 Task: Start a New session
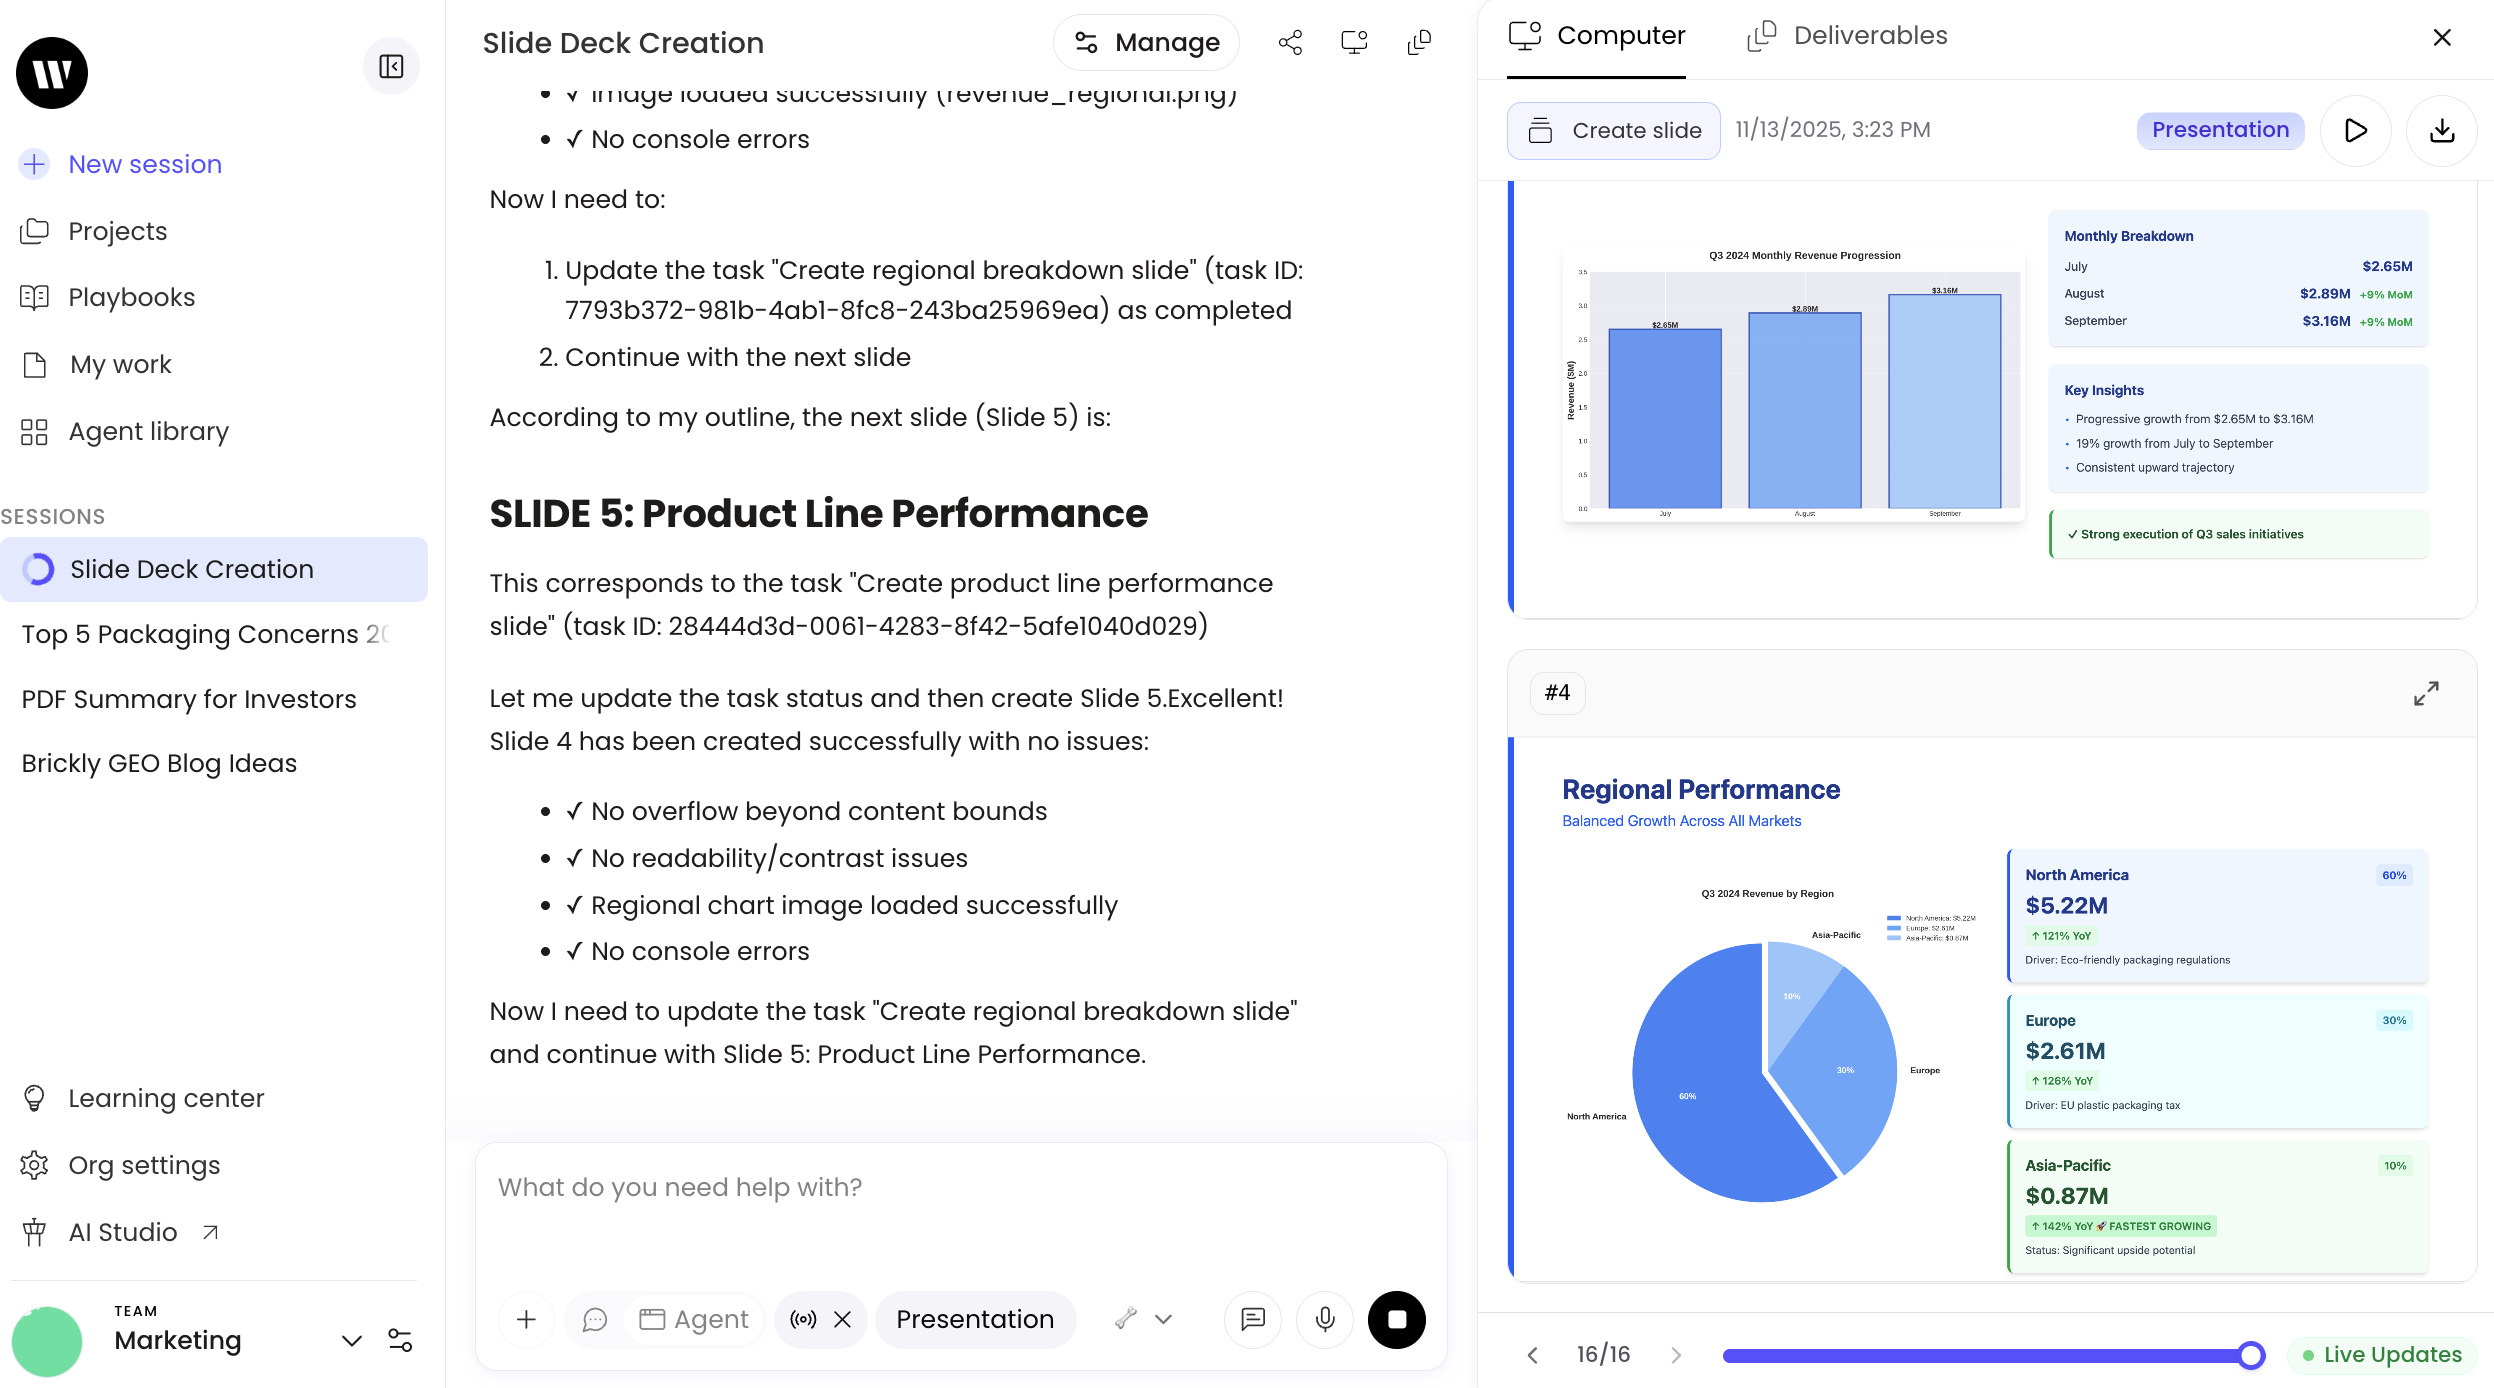[144, 164]
